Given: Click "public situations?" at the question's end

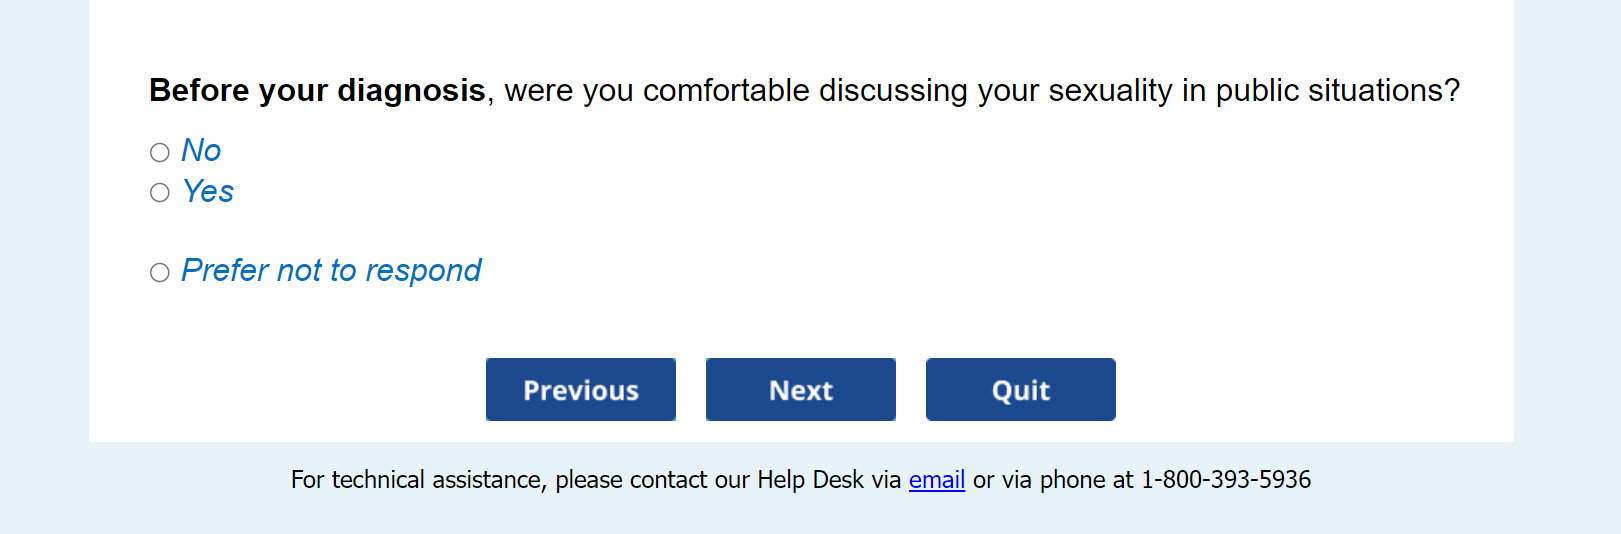Looking at the screenshot, I should 1337,91.
